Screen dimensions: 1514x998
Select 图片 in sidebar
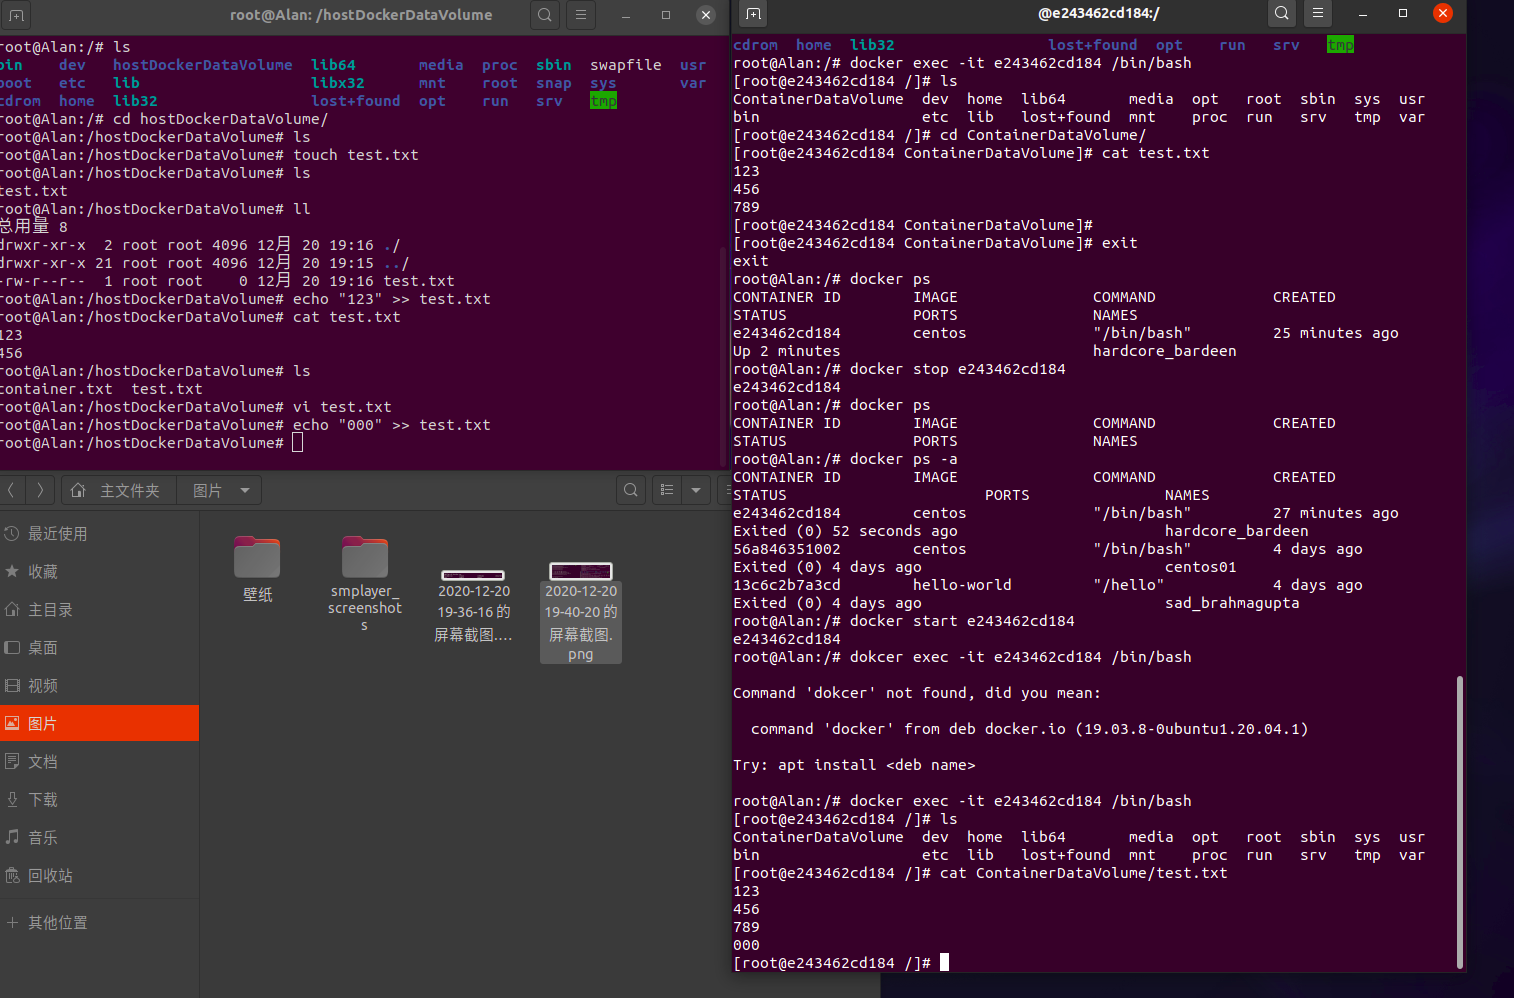[x=99, y=724]
